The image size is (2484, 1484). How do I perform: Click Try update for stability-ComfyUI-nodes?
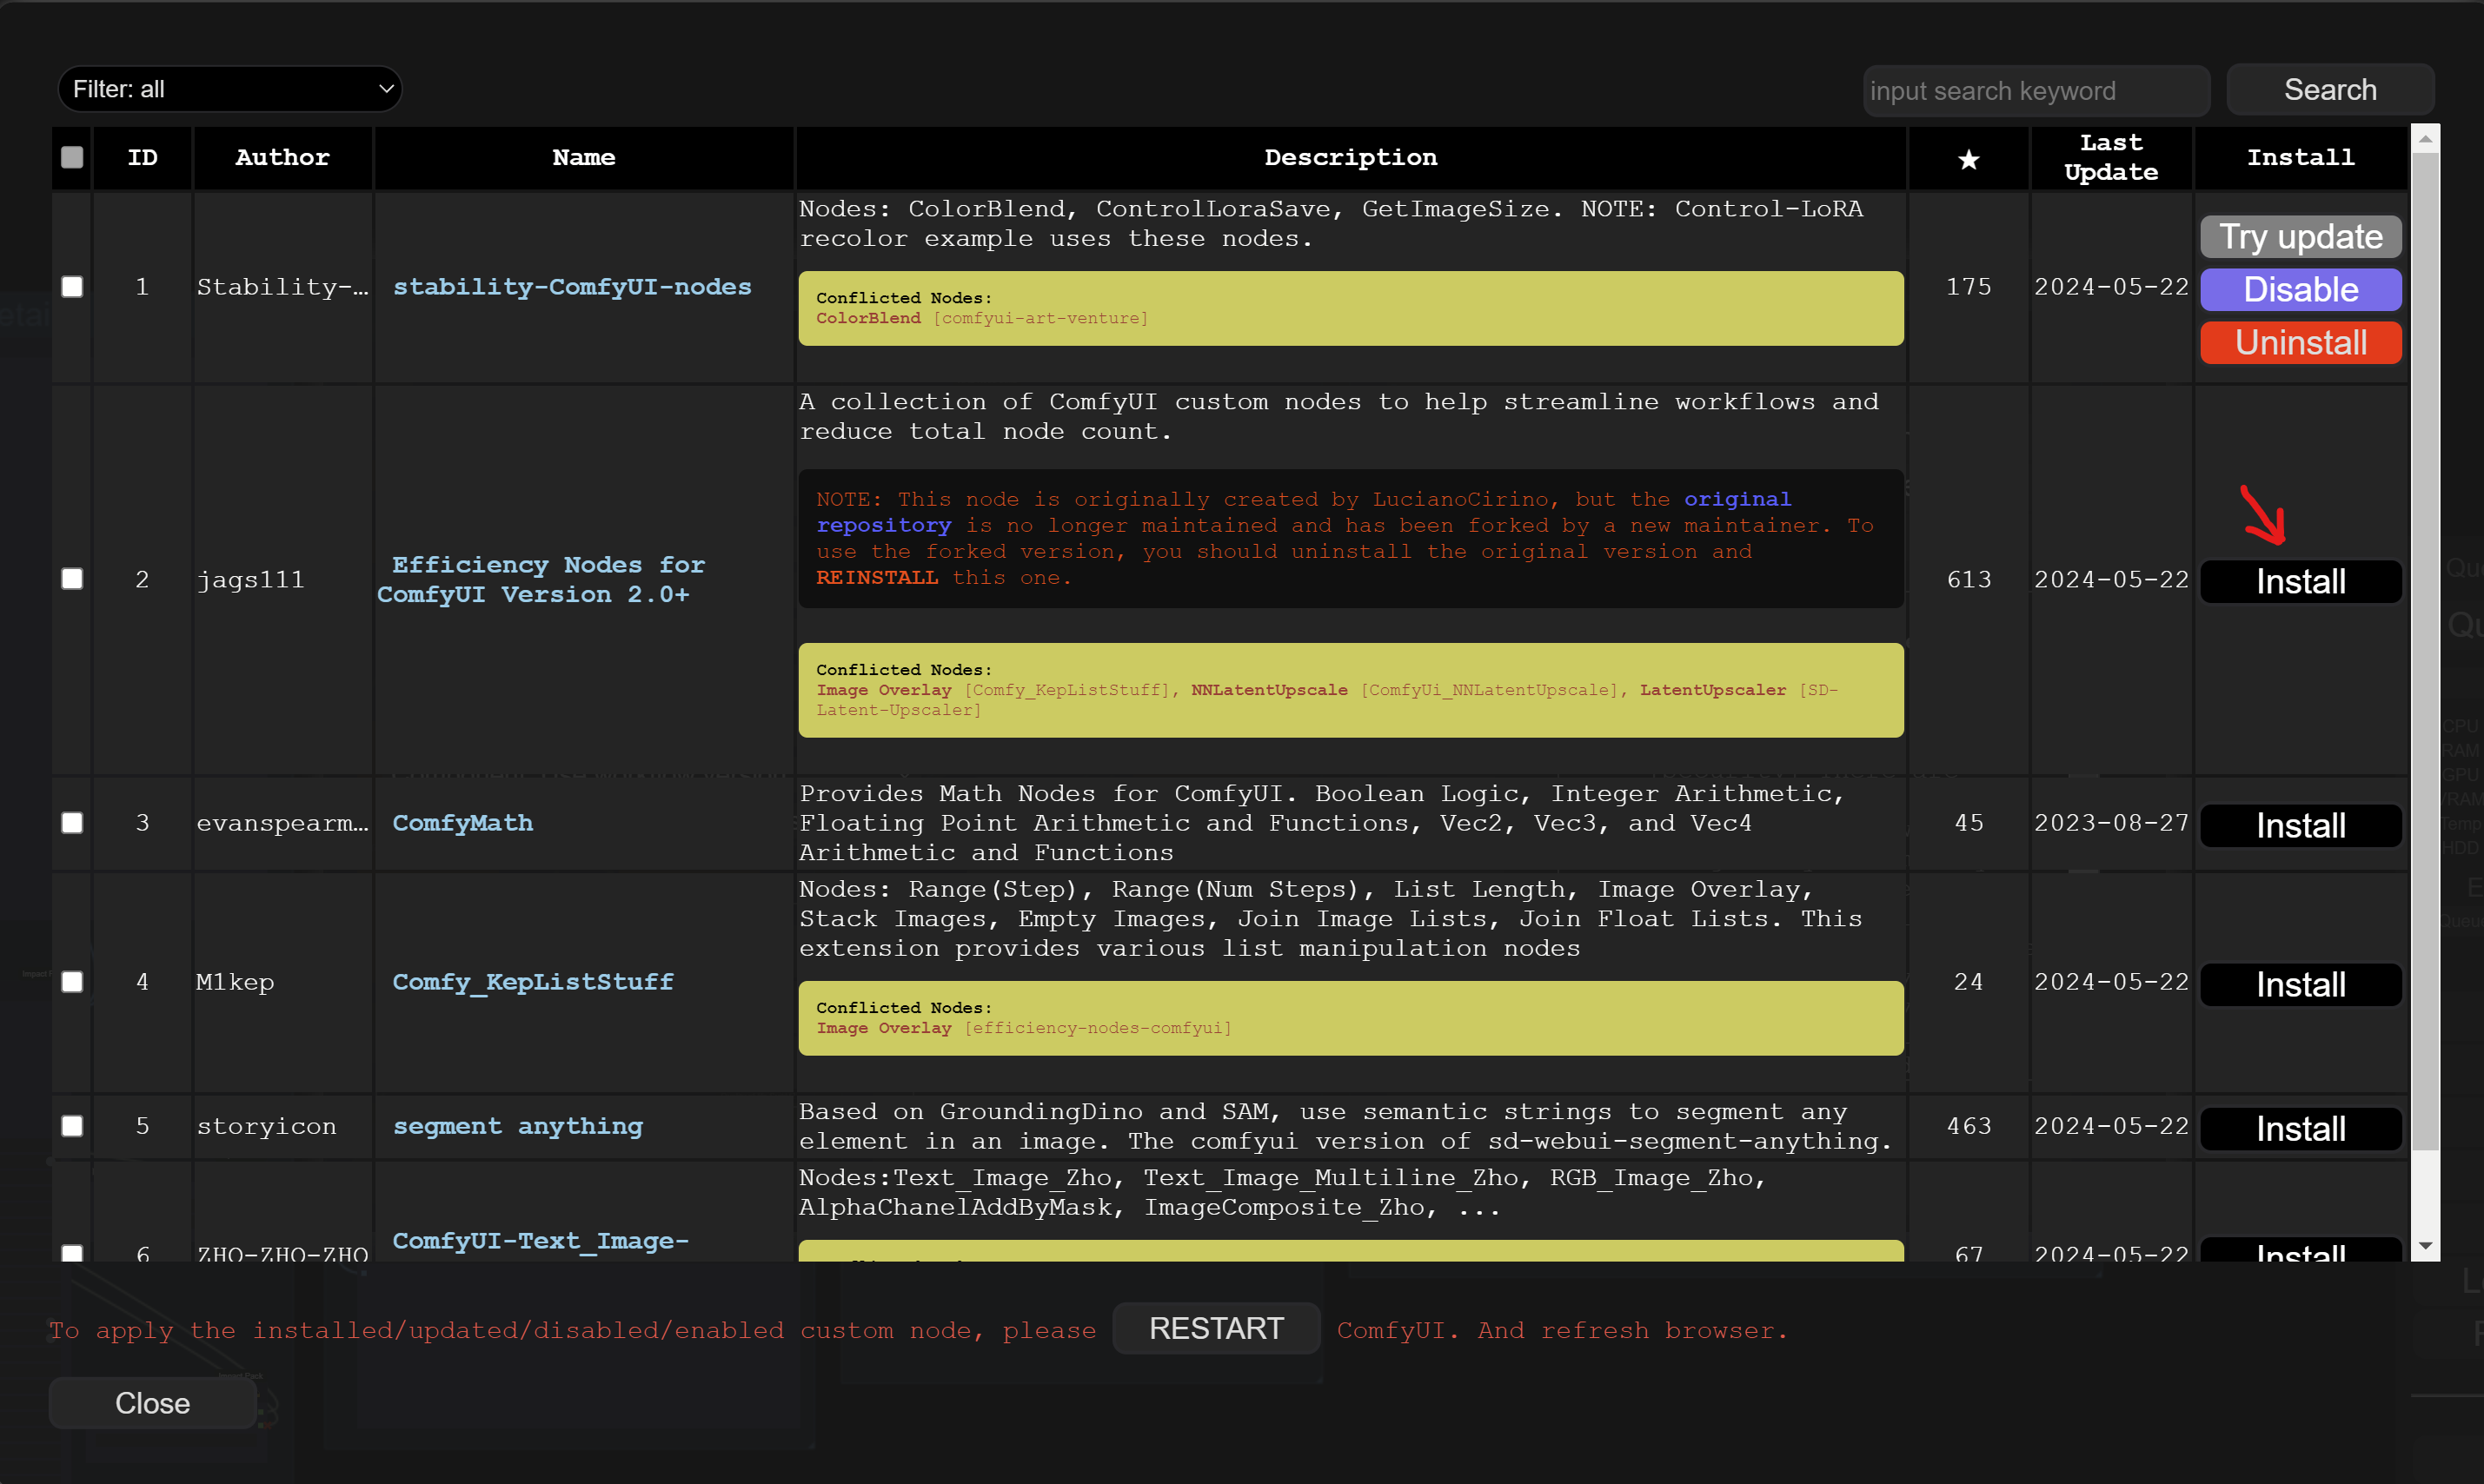(2301, 237)
